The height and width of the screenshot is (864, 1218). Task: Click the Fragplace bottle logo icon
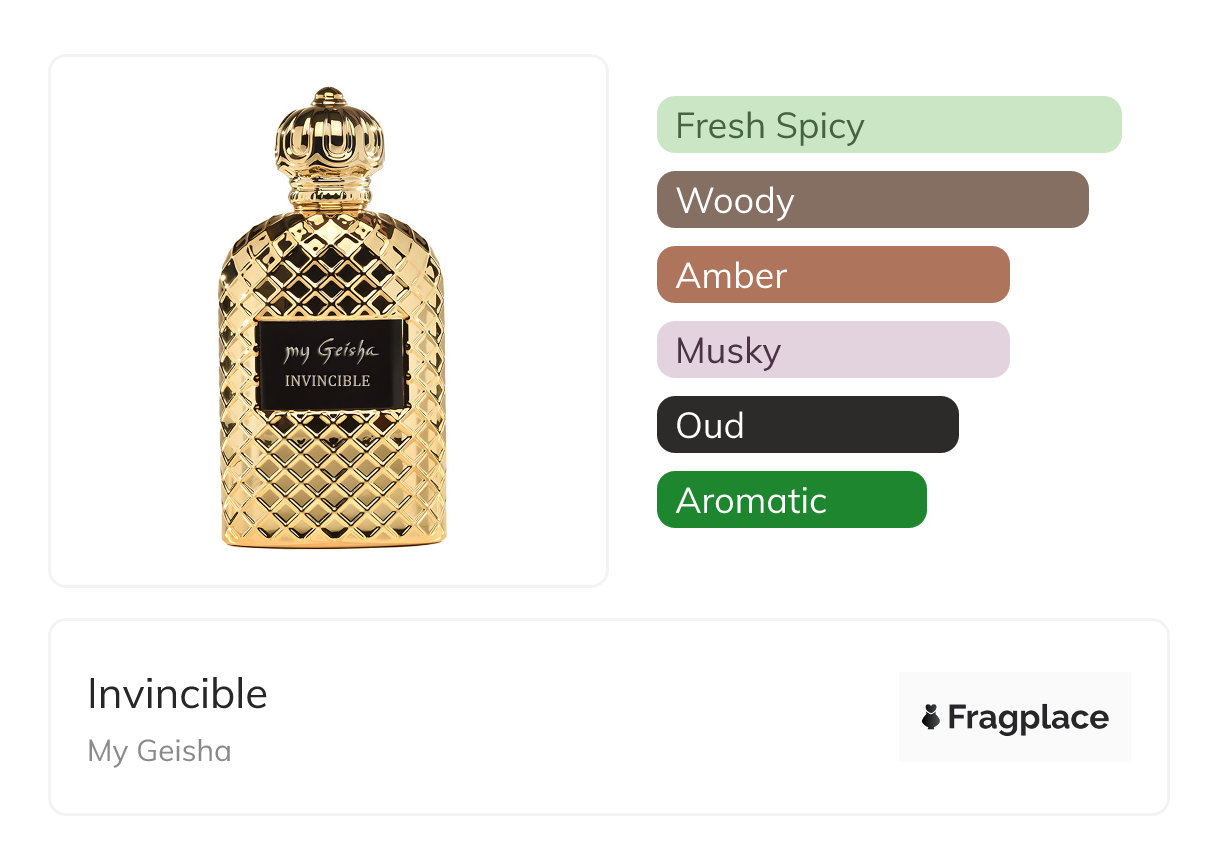931,717
